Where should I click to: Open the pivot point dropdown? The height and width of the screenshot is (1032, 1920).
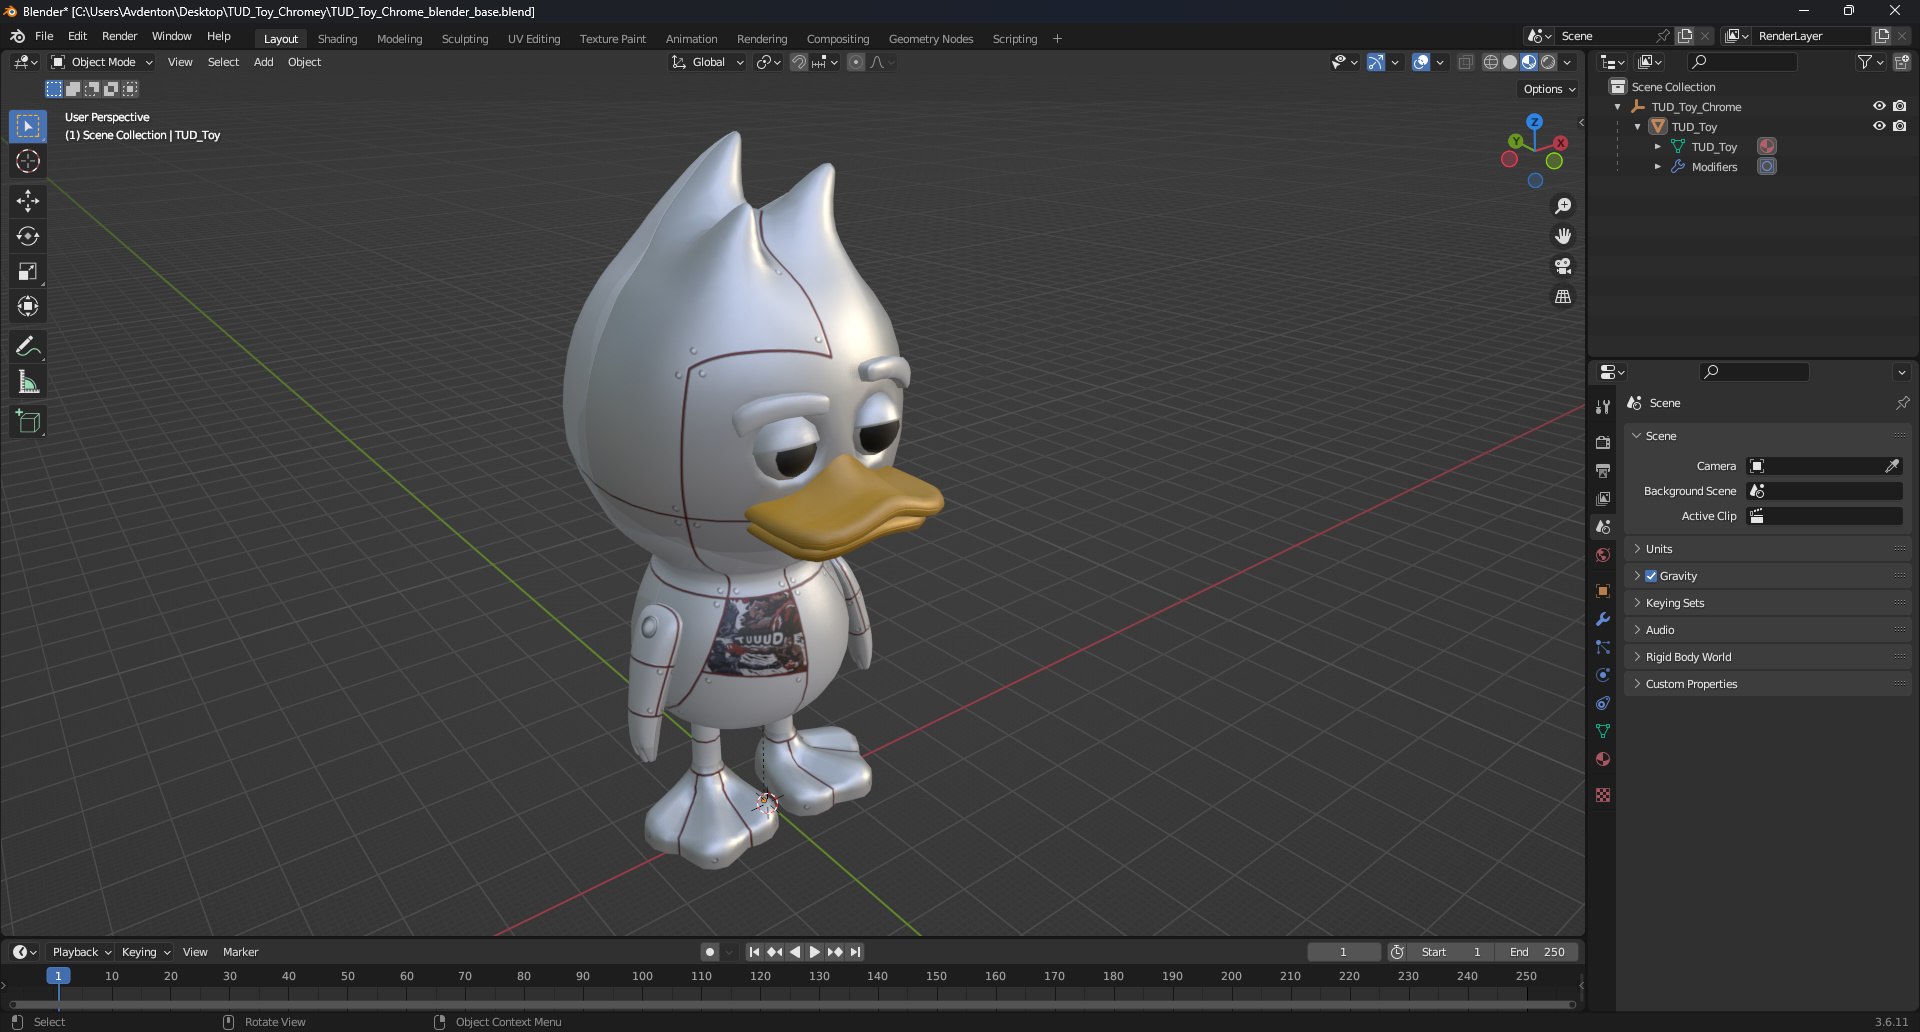[768, 62]
